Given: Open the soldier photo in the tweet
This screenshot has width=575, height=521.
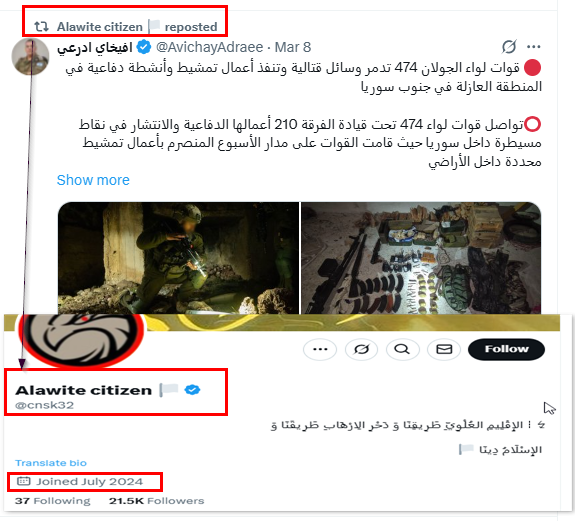Looking at the screenshot, I should click(x=178, y=258).
